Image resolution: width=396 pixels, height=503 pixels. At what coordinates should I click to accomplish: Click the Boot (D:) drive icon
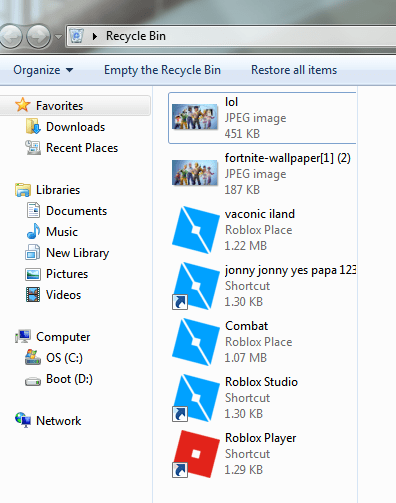(33, 380)
